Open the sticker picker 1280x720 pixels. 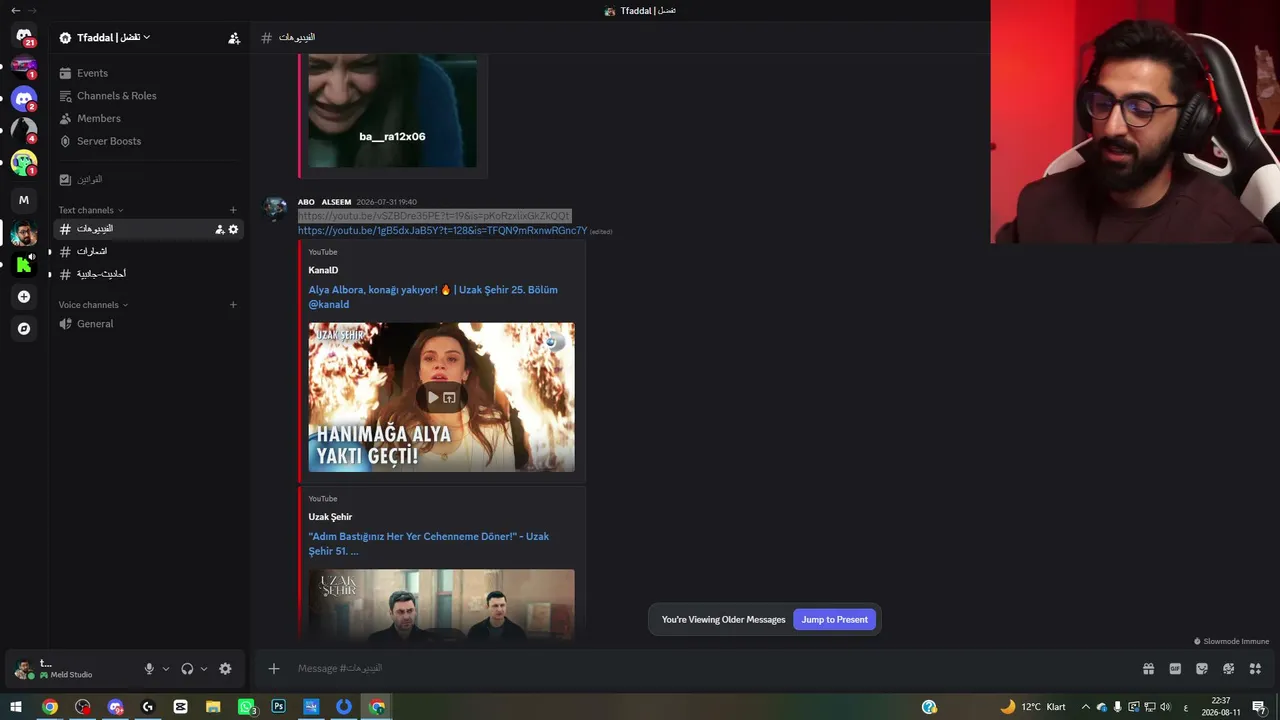(1202, 669)
